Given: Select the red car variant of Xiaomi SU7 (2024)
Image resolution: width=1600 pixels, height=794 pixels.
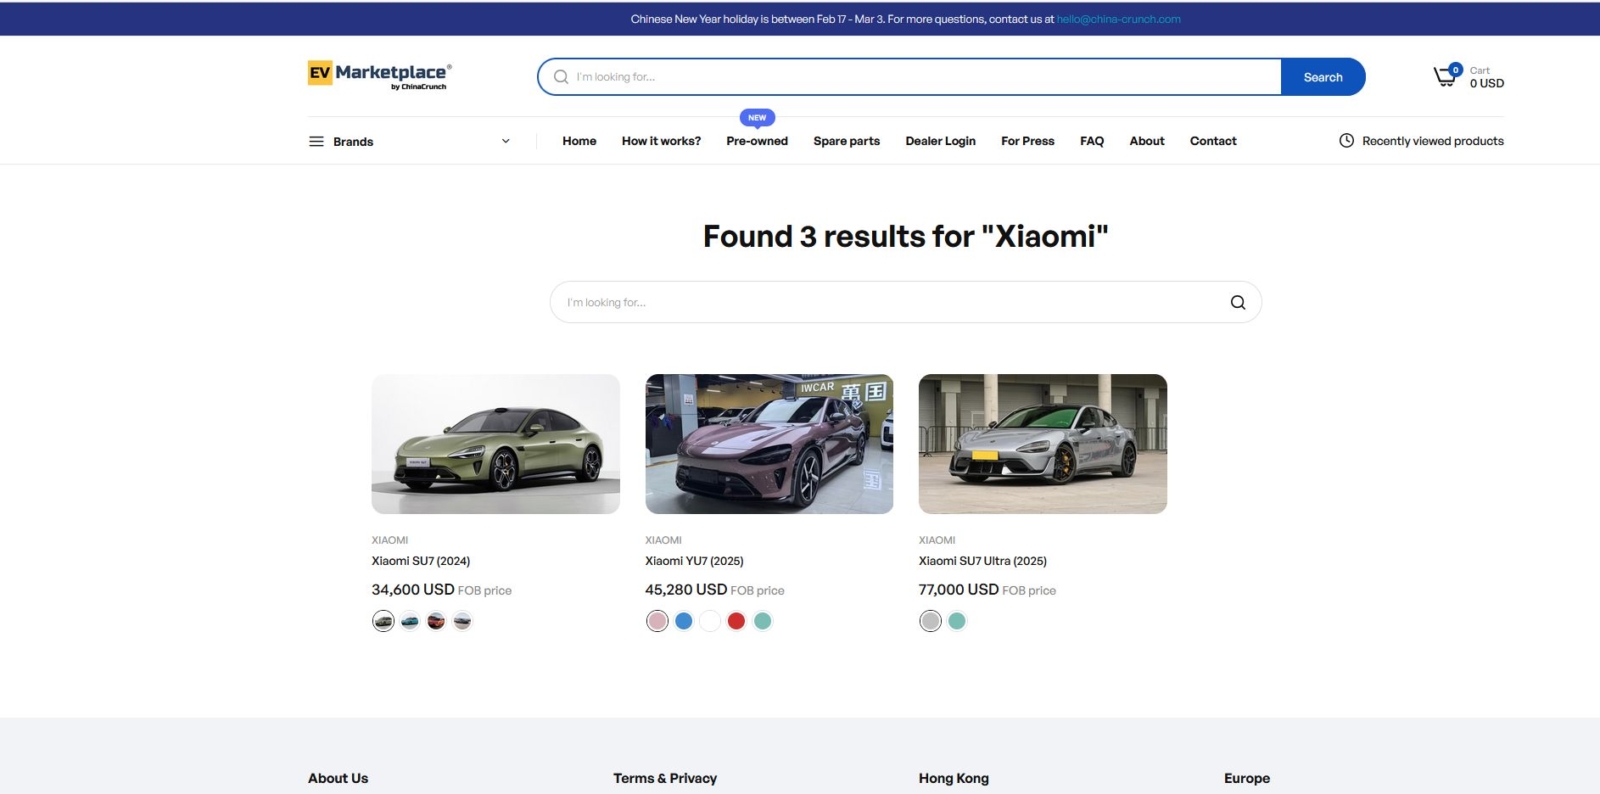Looking at the screenshot, I should coord(436,621).
